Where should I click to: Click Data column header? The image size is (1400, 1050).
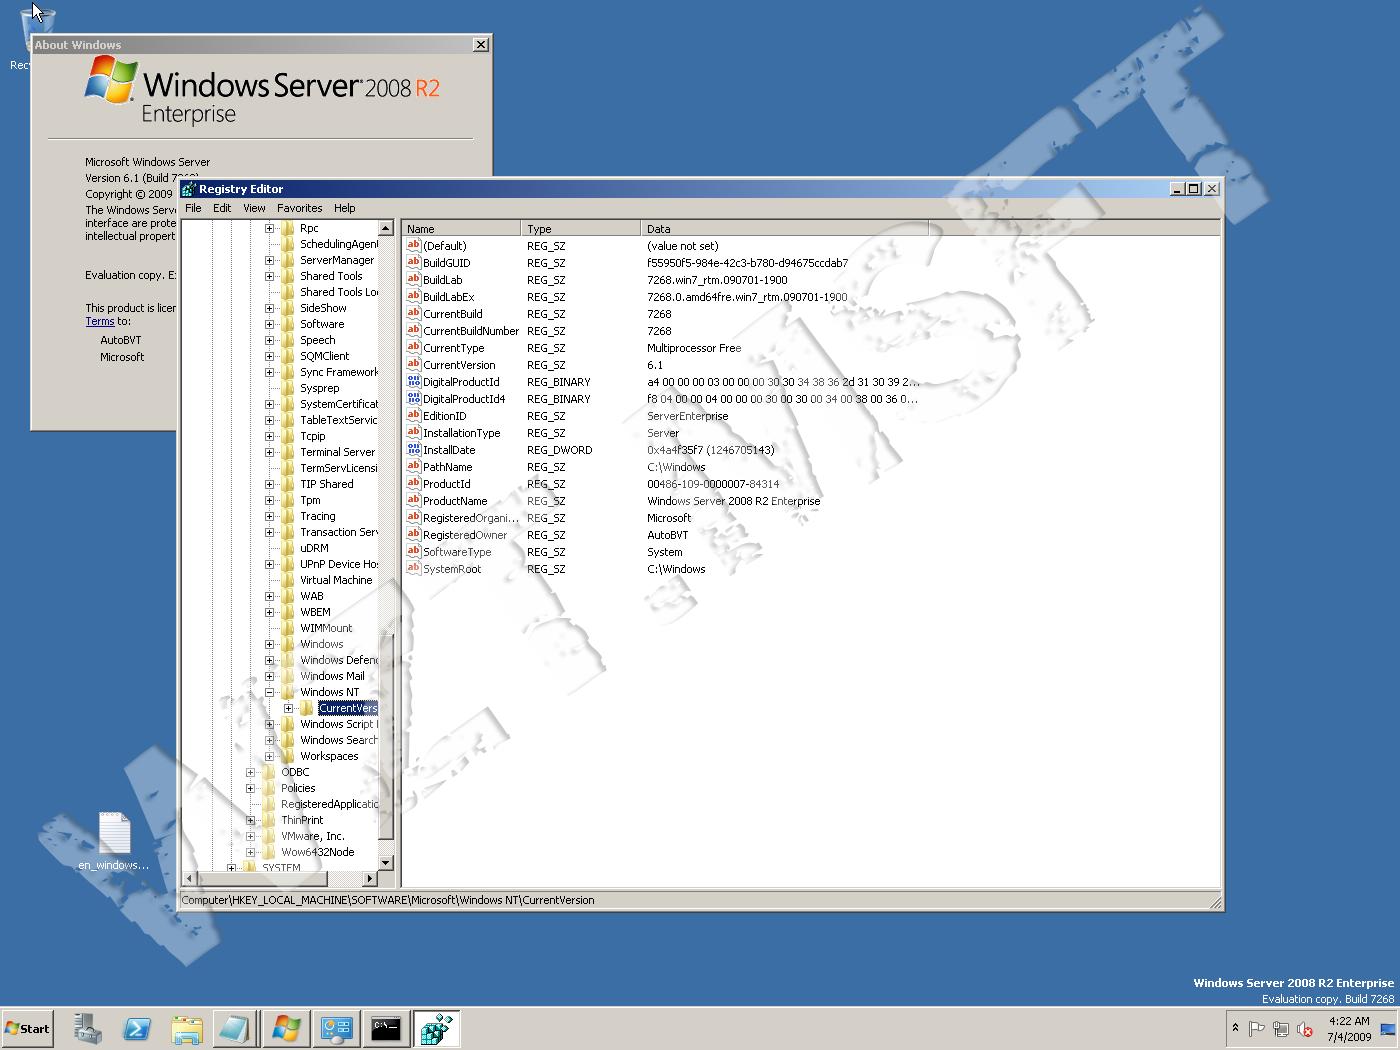tap(784, 228)
